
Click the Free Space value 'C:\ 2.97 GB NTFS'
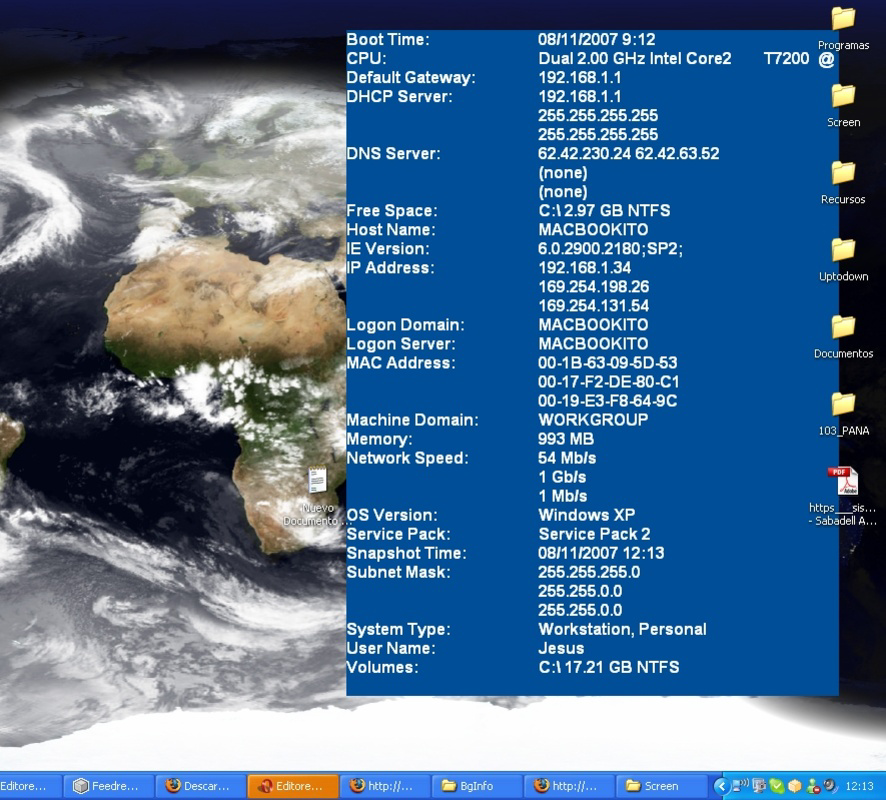pyautogui.click(x=604, y=211)
